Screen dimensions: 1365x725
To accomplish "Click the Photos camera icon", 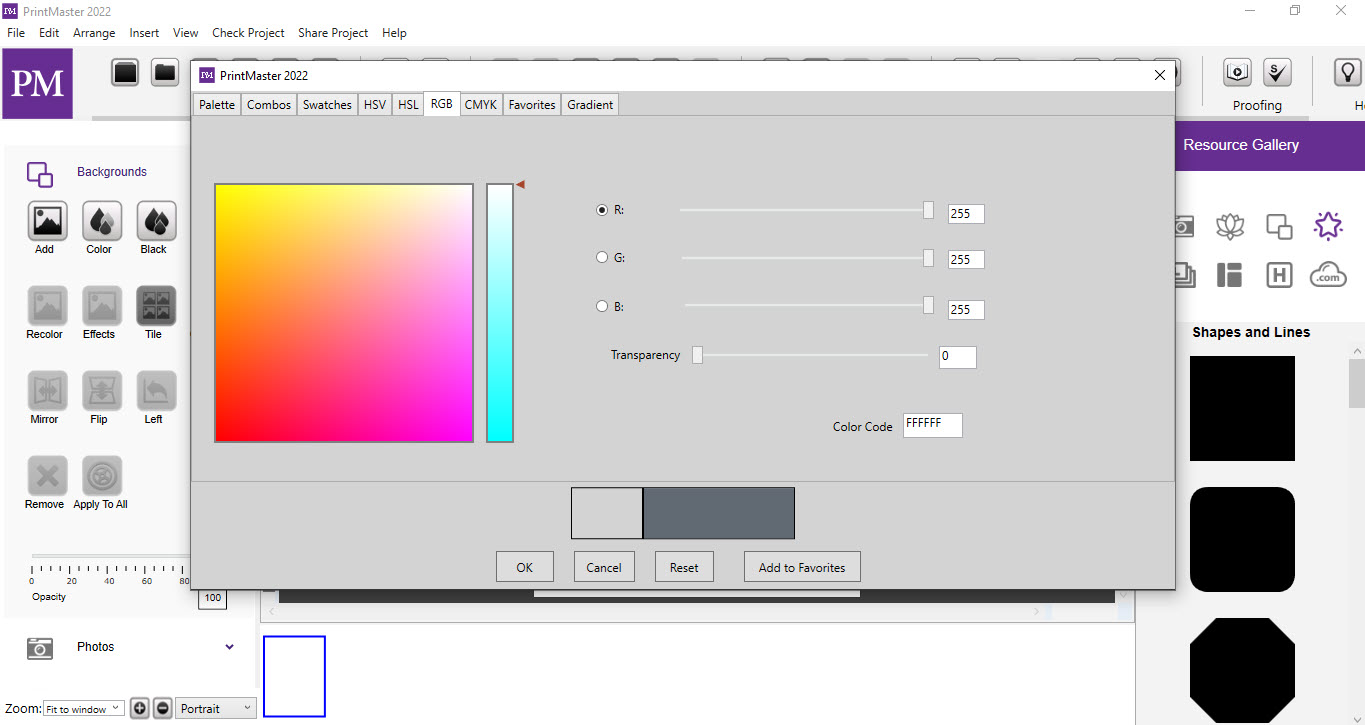I will pos(40,648).
